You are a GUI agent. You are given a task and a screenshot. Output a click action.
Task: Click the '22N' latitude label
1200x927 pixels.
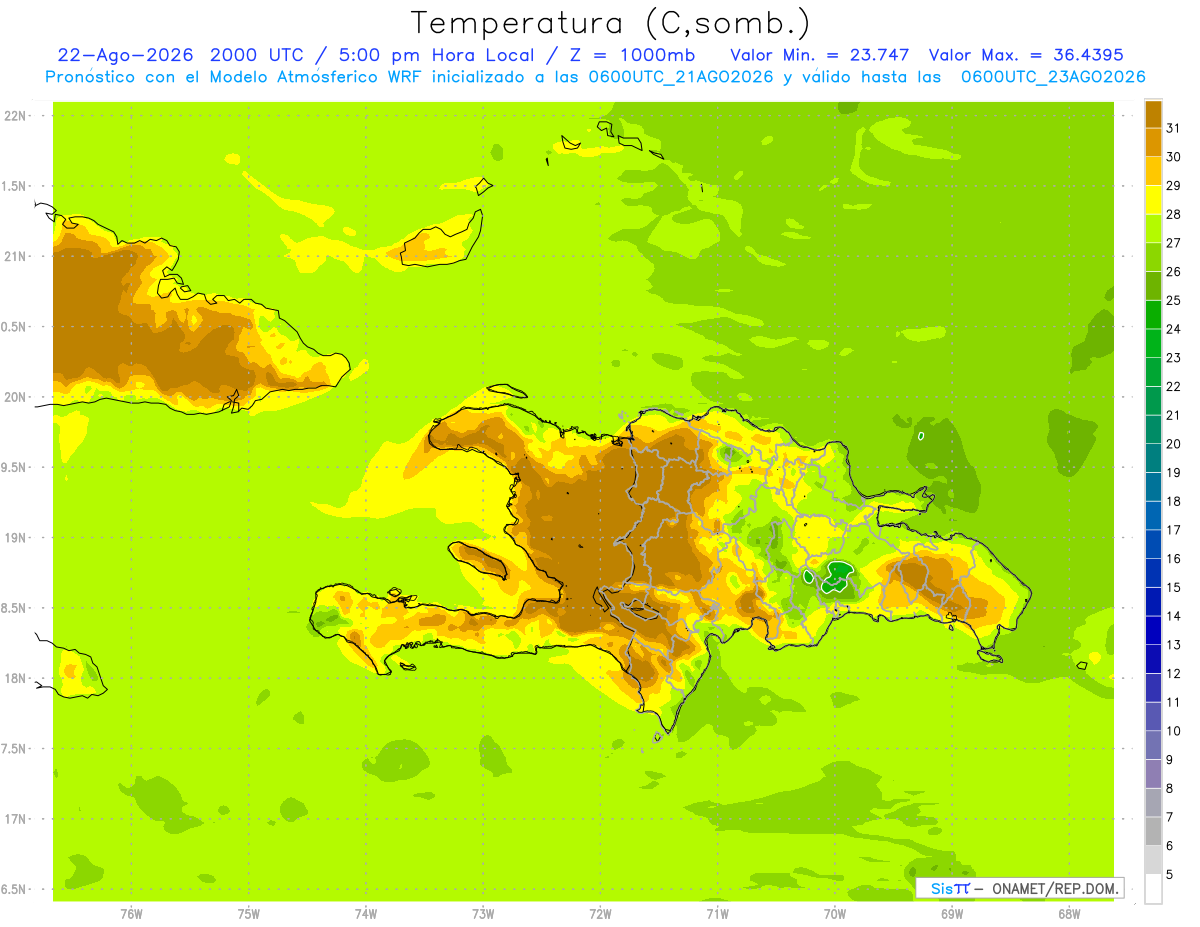(15, 115)
